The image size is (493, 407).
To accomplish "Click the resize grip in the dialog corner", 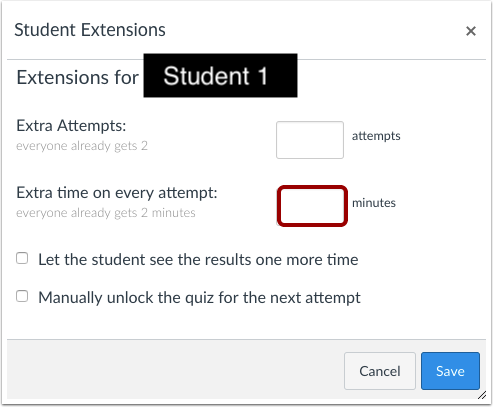I will pyautogui.click(x=482, y=395).
